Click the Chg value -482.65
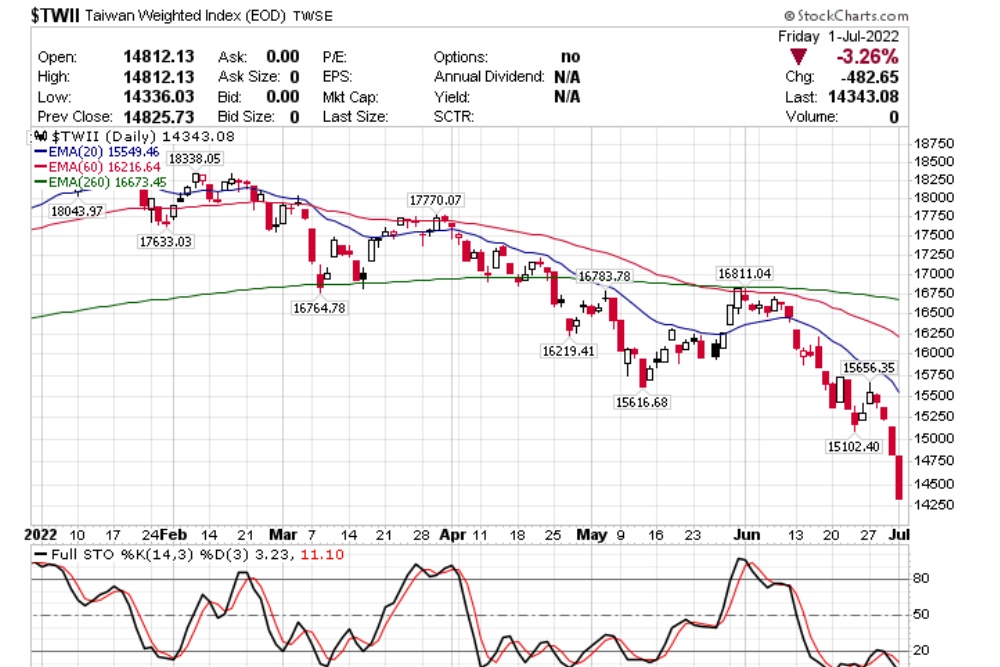The image size is (1000, 667). pos(870,77)
